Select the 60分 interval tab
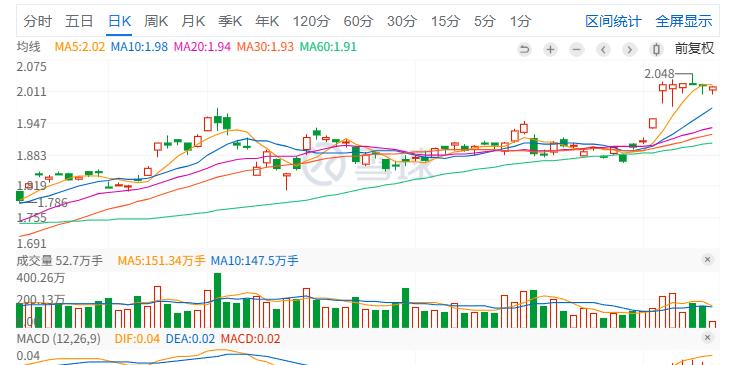739x365 pixels. coord(358,21)
